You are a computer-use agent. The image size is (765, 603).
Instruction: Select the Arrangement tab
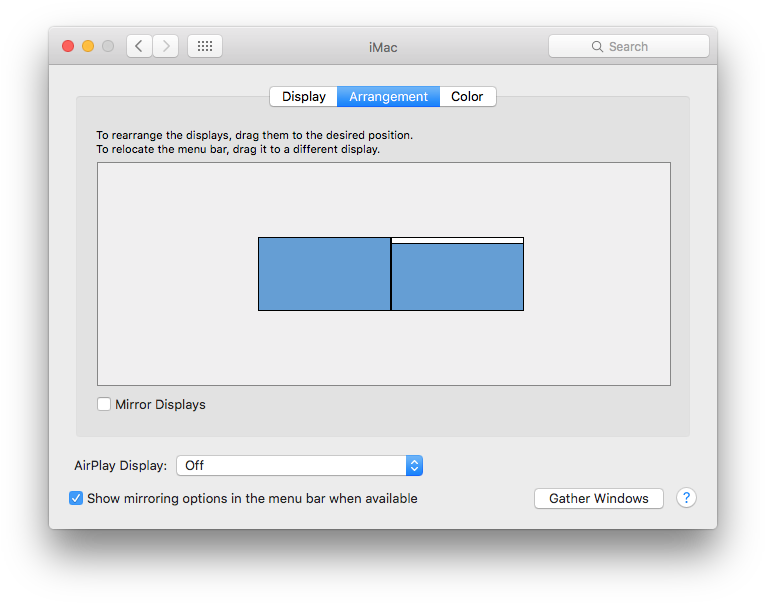tap(388, 97)
